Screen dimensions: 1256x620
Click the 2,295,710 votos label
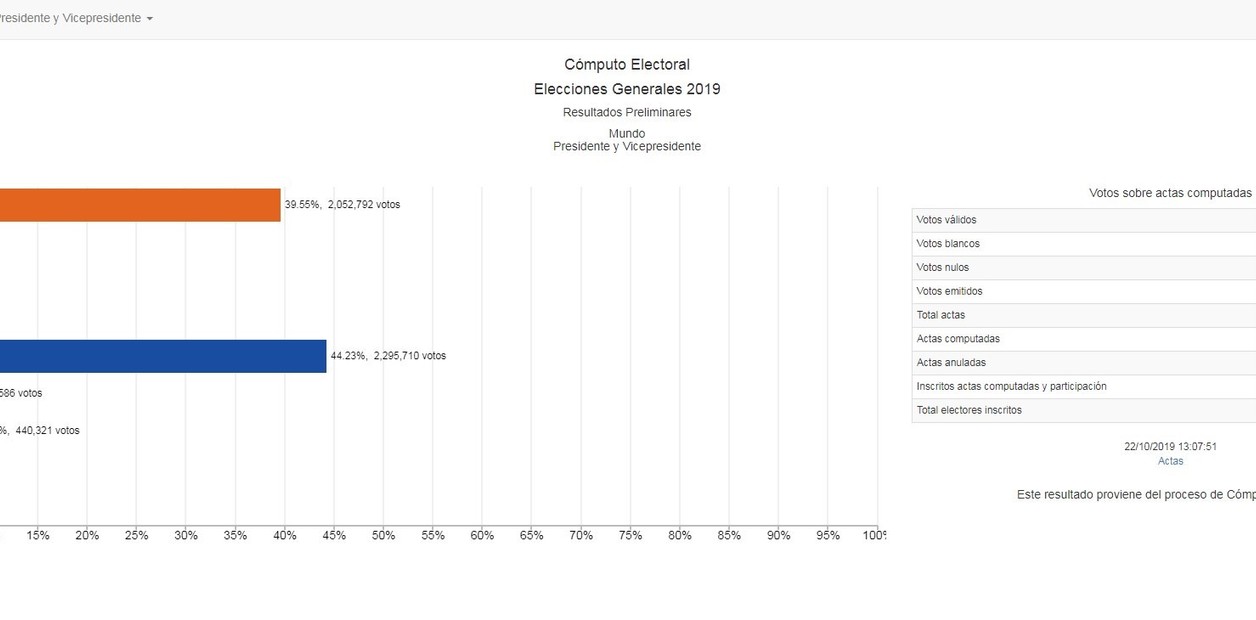coord(410,356)
